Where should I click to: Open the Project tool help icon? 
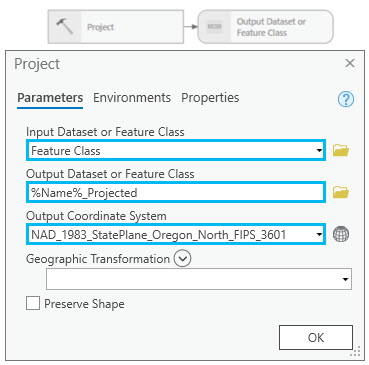(x=346, y=99)
